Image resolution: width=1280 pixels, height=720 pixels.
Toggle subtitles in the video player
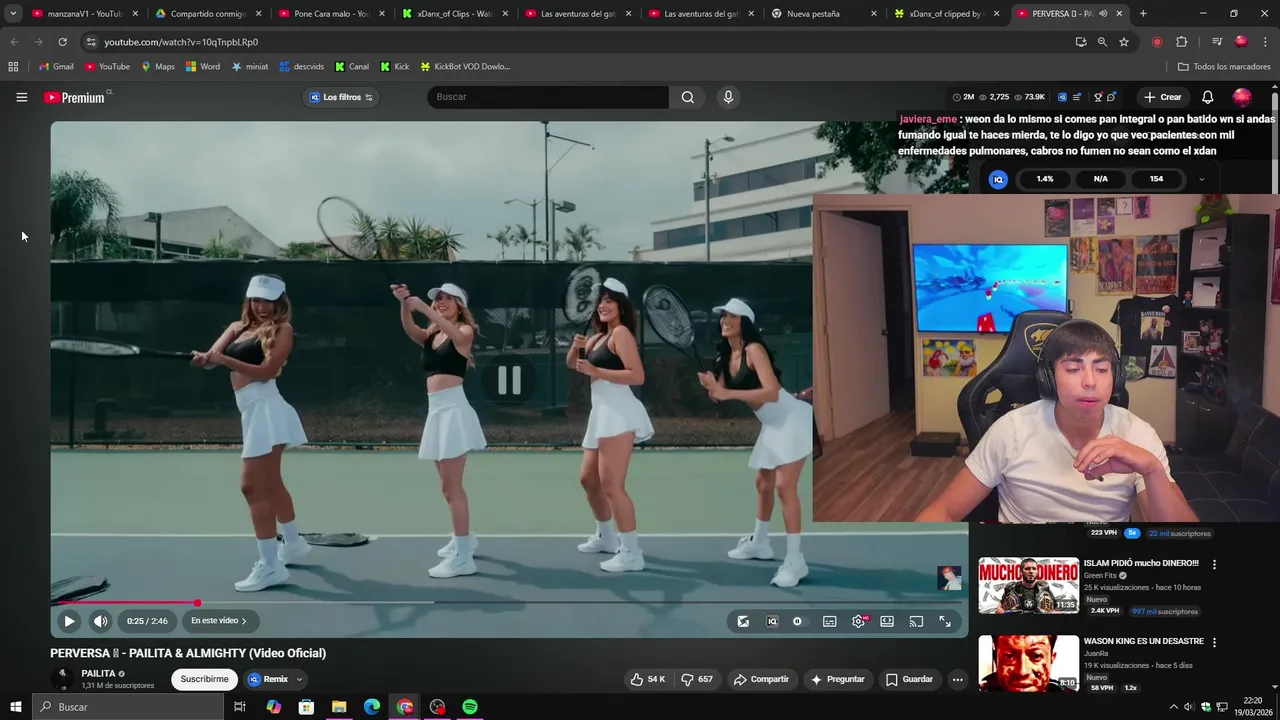click(829, 621)
